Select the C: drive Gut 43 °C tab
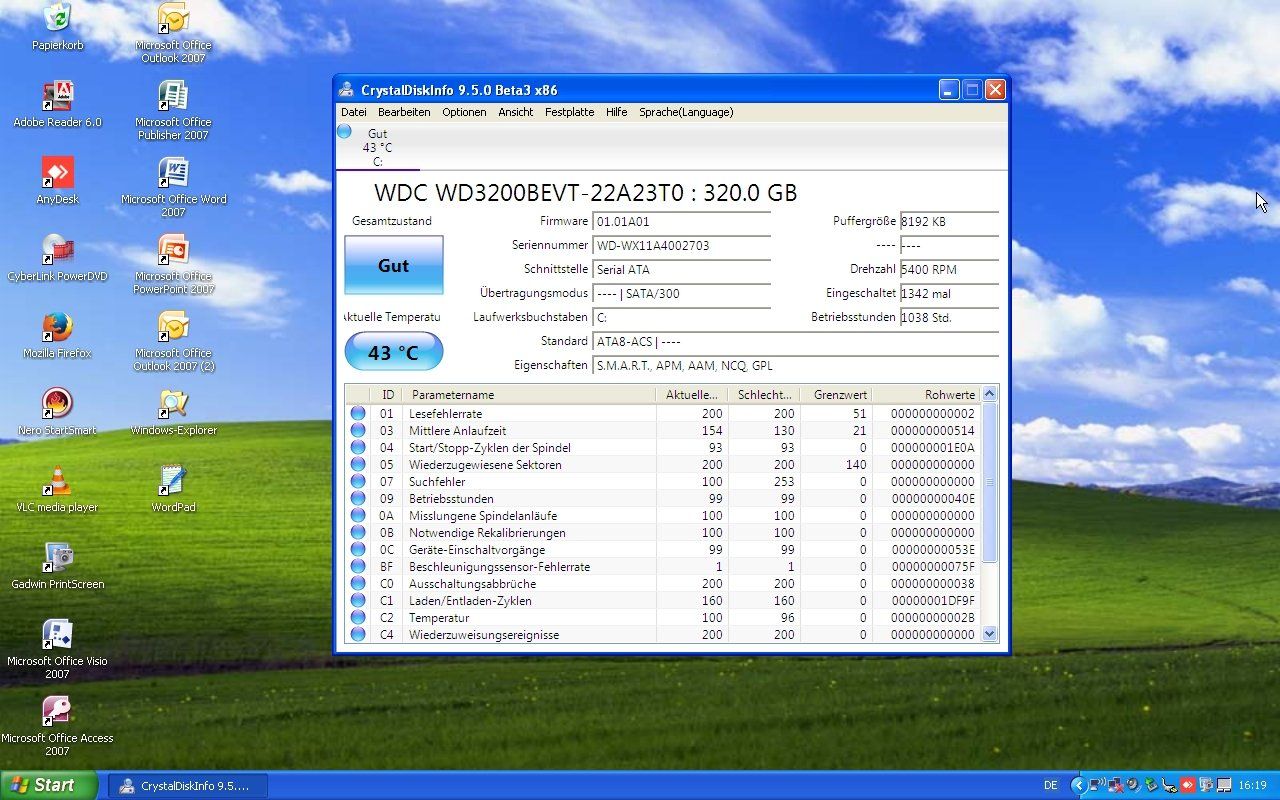 tap(378, 147)
